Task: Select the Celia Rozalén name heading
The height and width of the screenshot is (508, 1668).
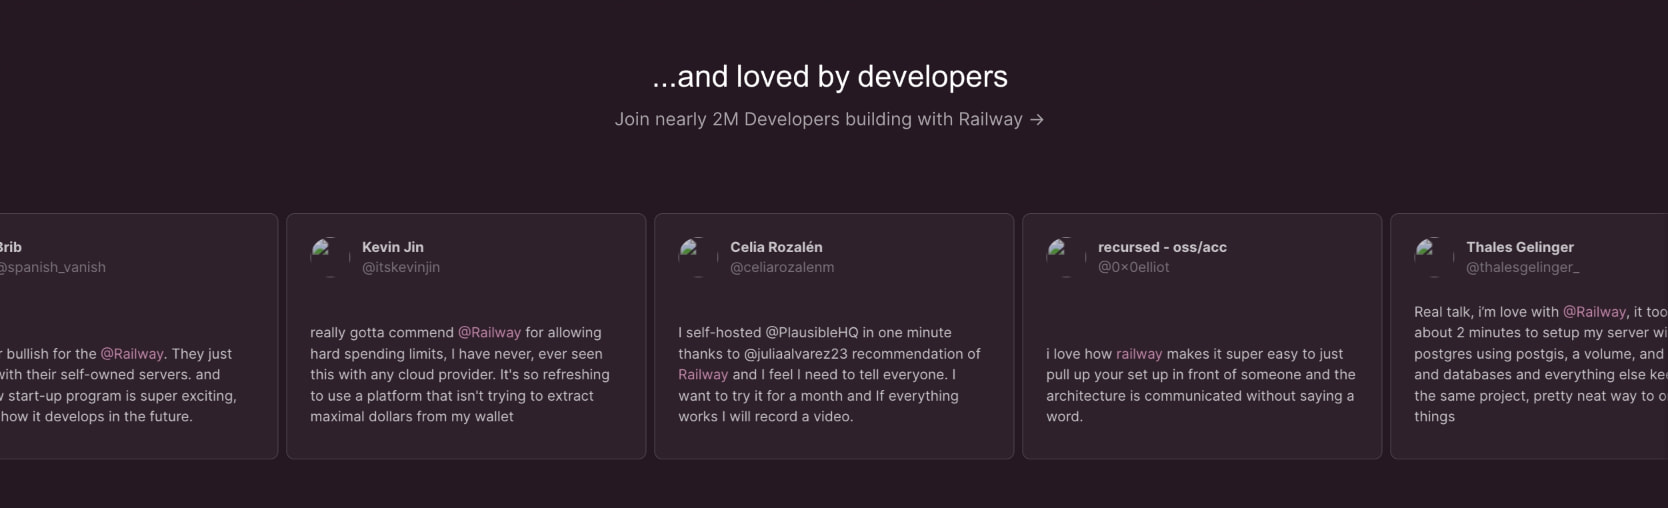Action: click(776, 247)
